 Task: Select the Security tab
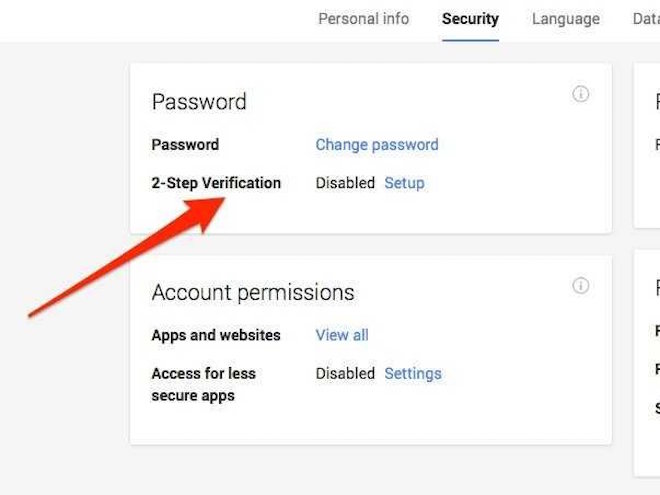(470, 19)
